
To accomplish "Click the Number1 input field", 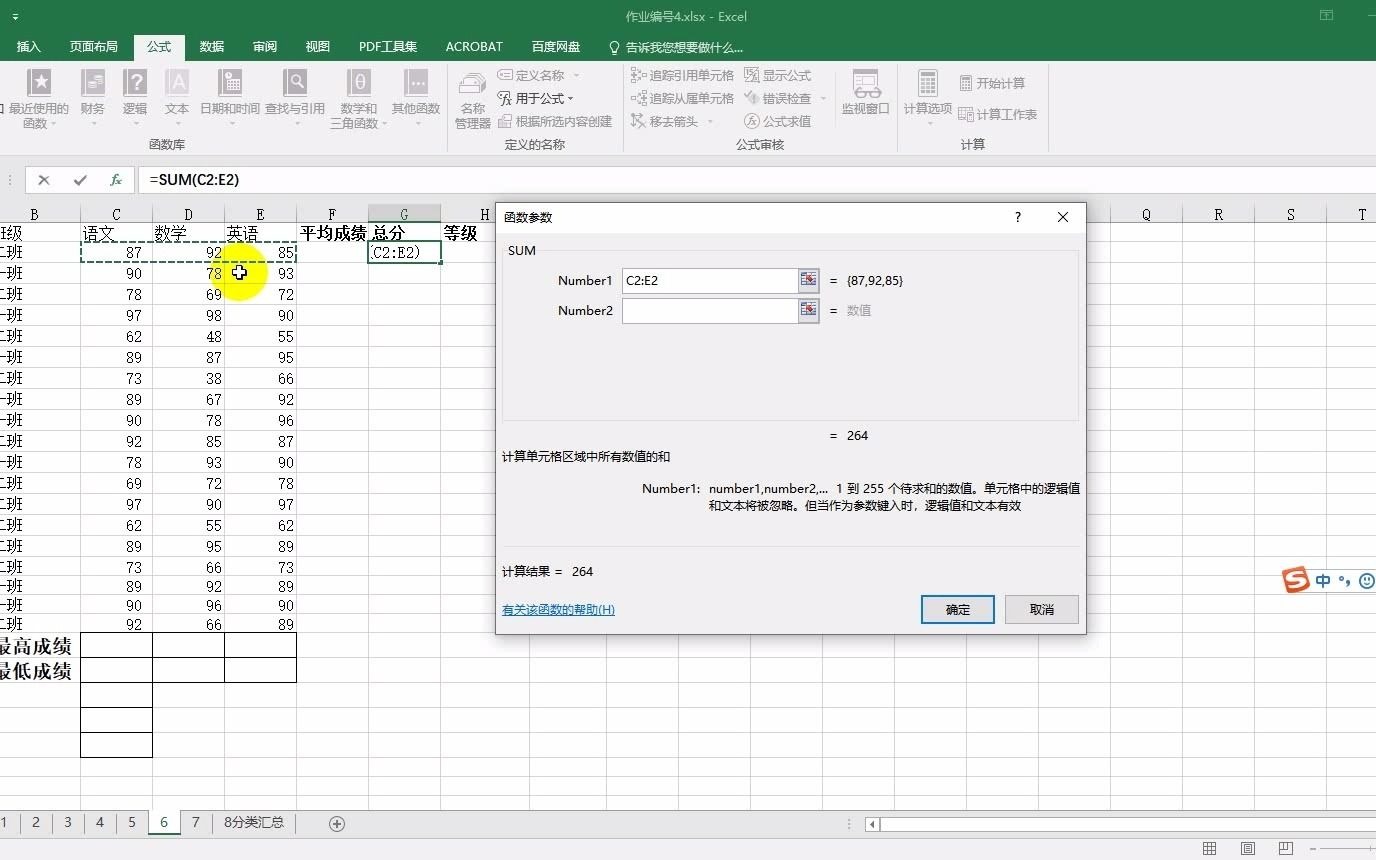I will coord(709,281).
